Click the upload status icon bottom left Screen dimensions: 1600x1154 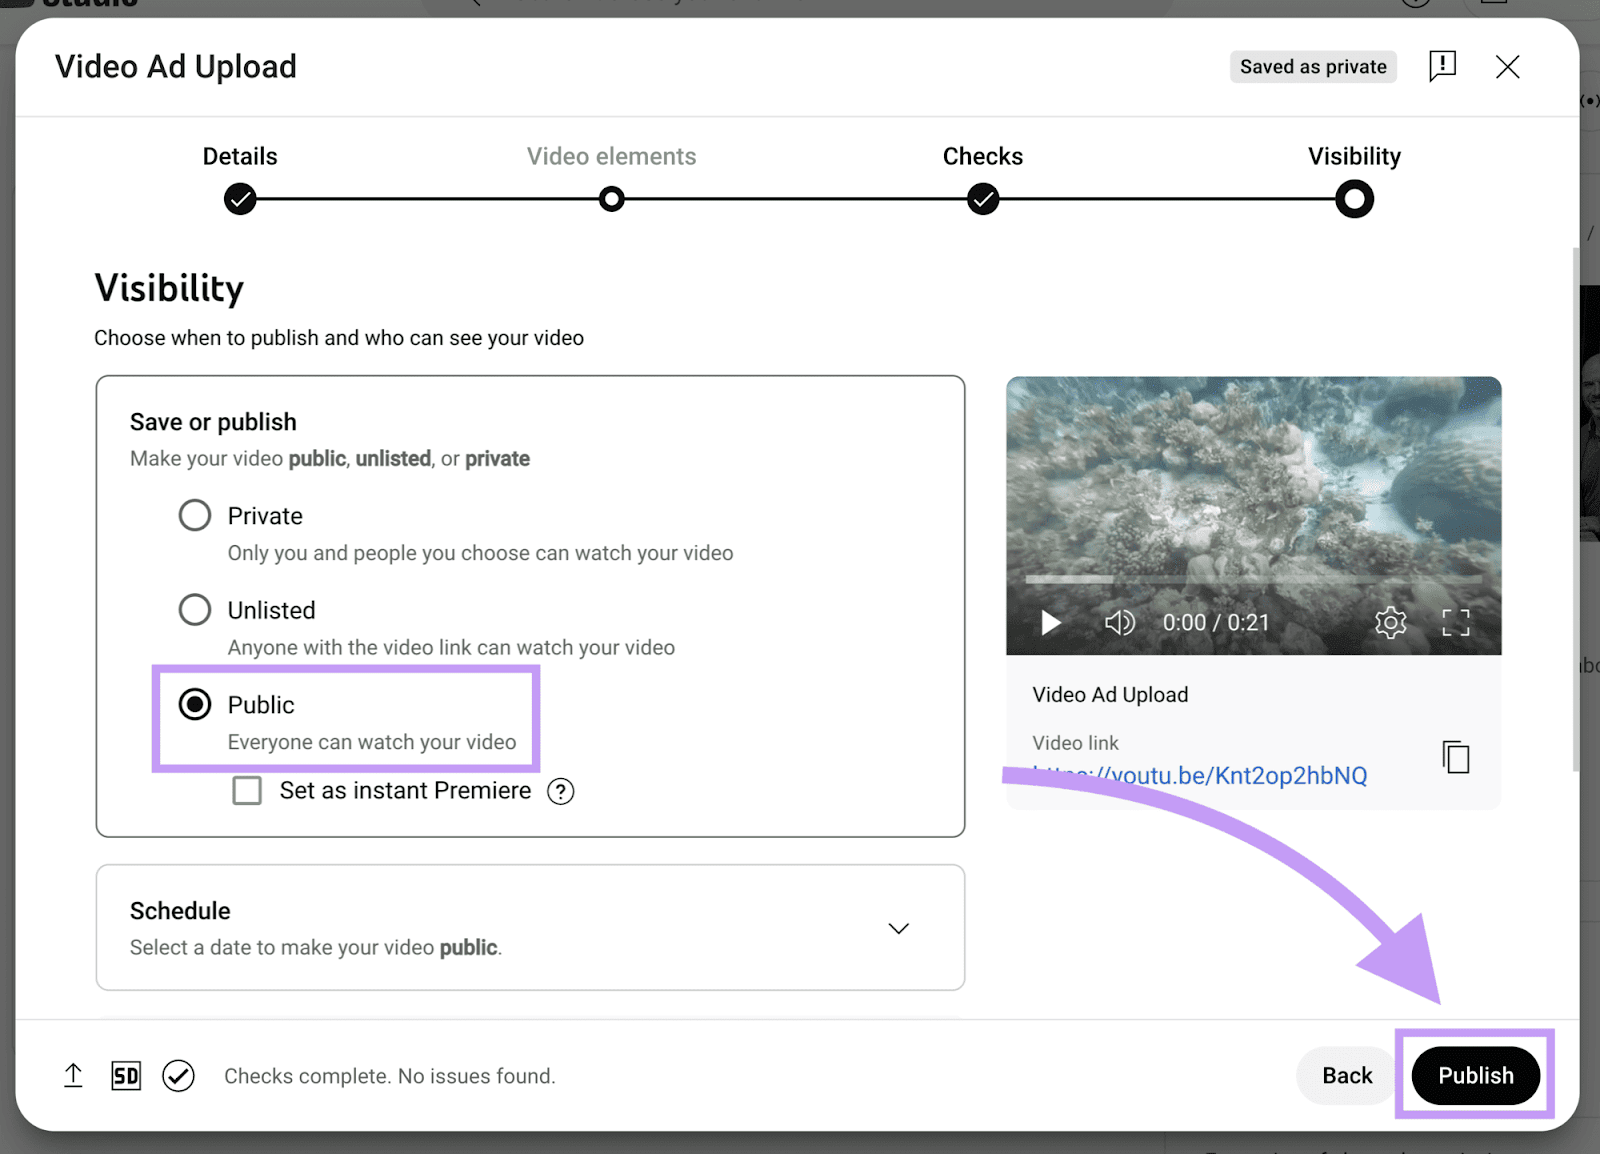point(72,1075)
